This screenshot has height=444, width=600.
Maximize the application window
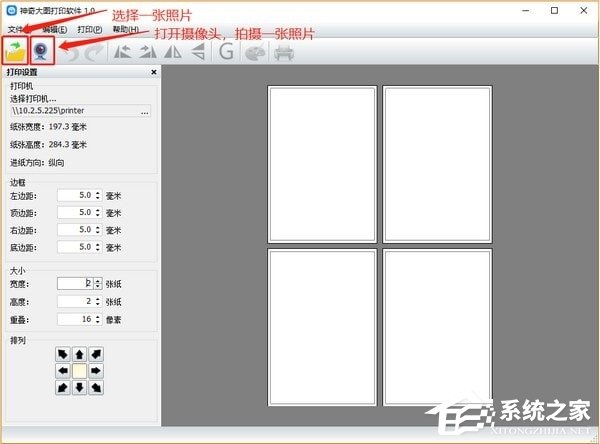pyautogui.click(x=554, y=11)
